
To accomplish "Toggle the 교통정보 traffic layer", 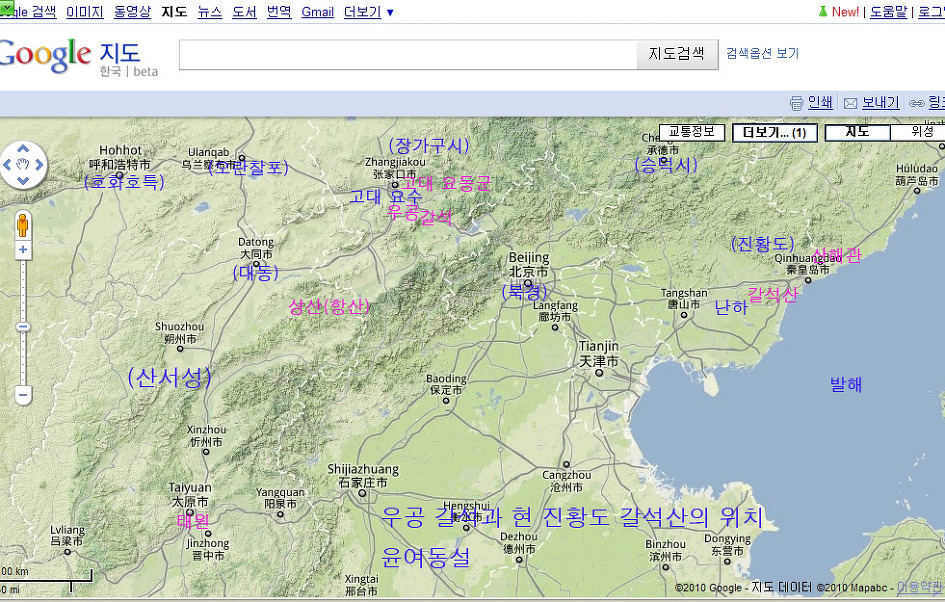I will point(692,132).
